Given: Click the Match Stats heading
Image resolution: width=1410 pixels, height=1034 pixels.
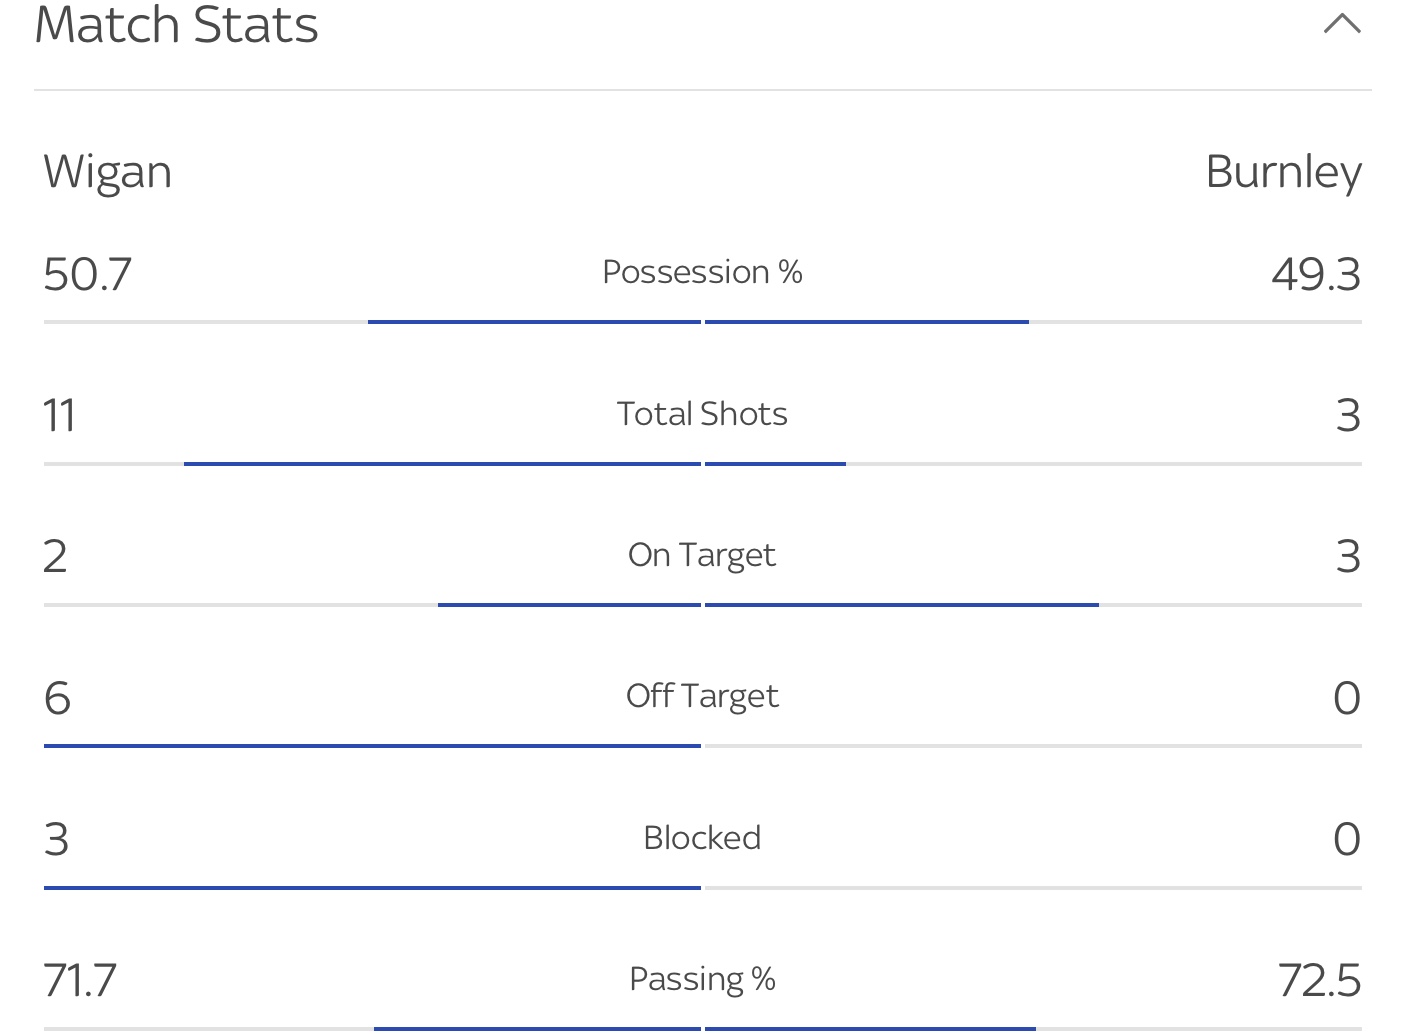Looking at the screenshot, I should click(x=177, y=25).
